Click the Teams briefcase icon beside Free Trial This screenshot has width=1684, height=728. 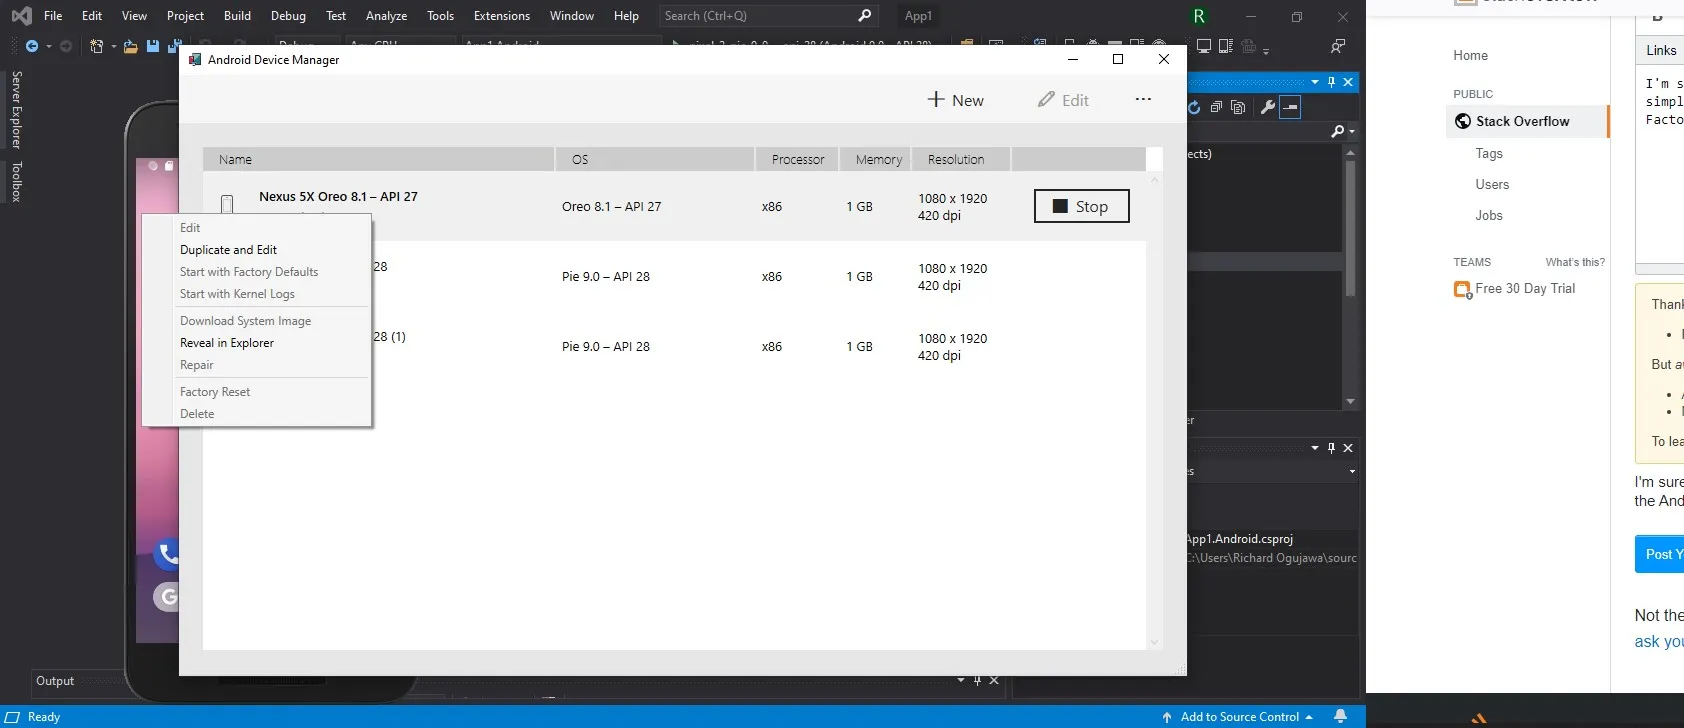(x=1463, y=290)
